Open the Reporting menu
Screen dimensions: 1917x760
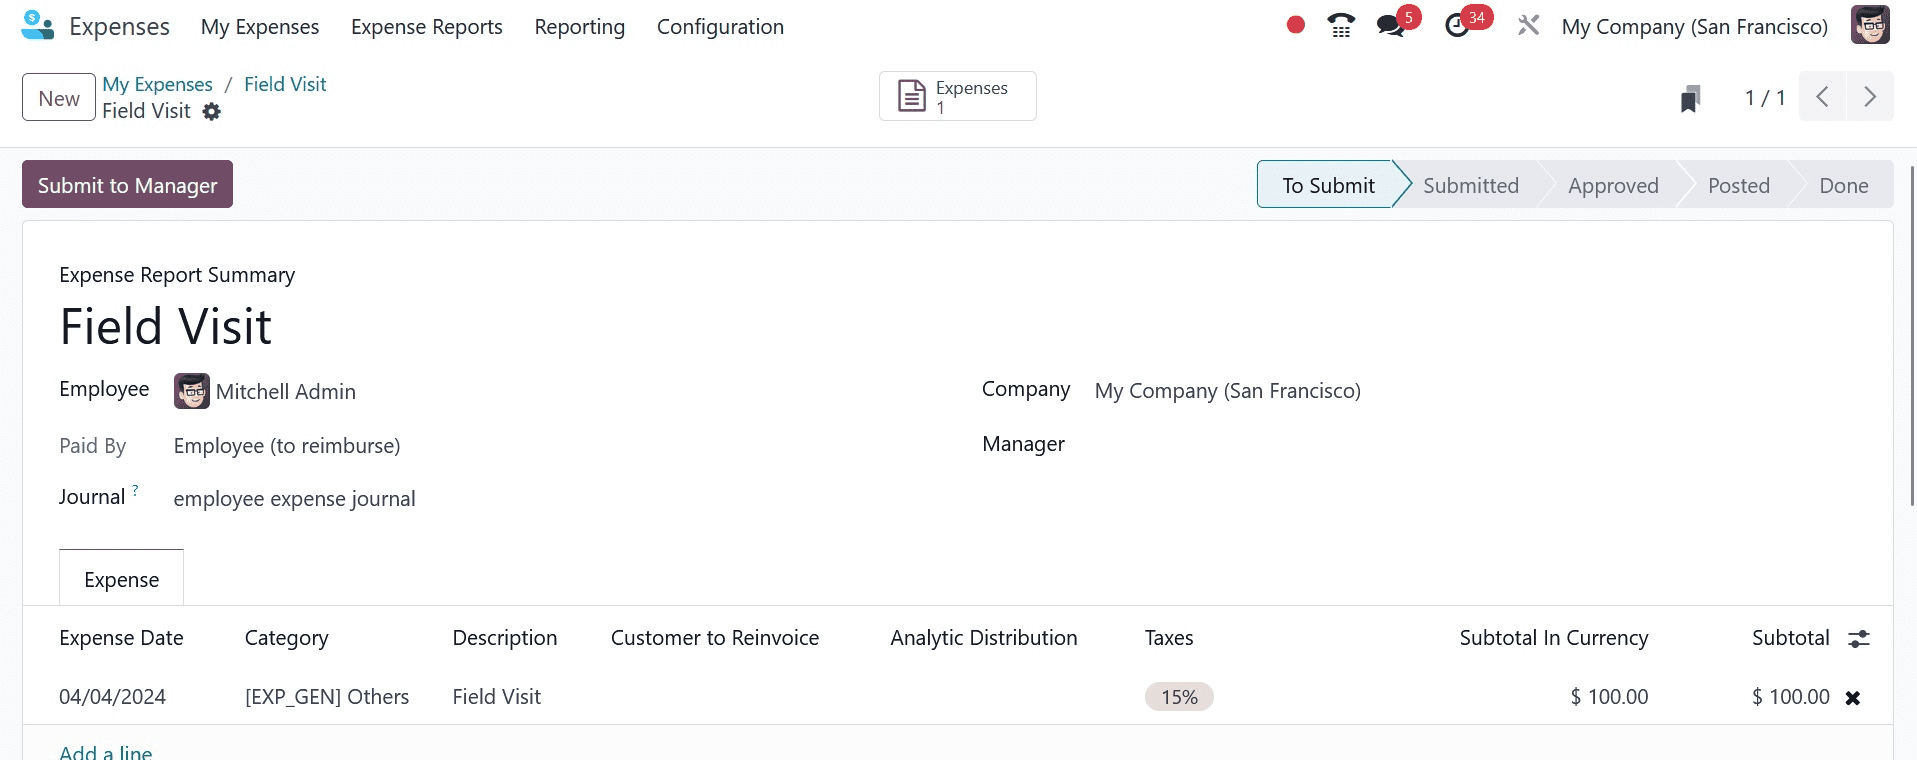(x=580, y=27)
